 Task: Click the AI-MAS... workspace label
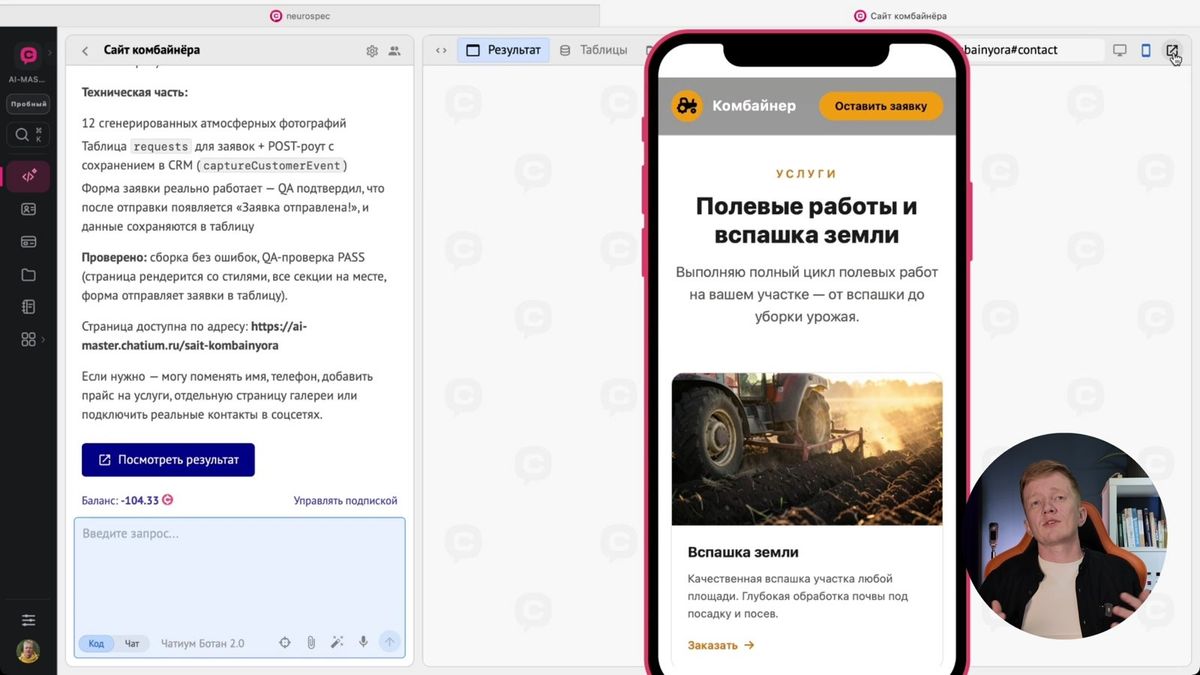(x=28, y=80)
